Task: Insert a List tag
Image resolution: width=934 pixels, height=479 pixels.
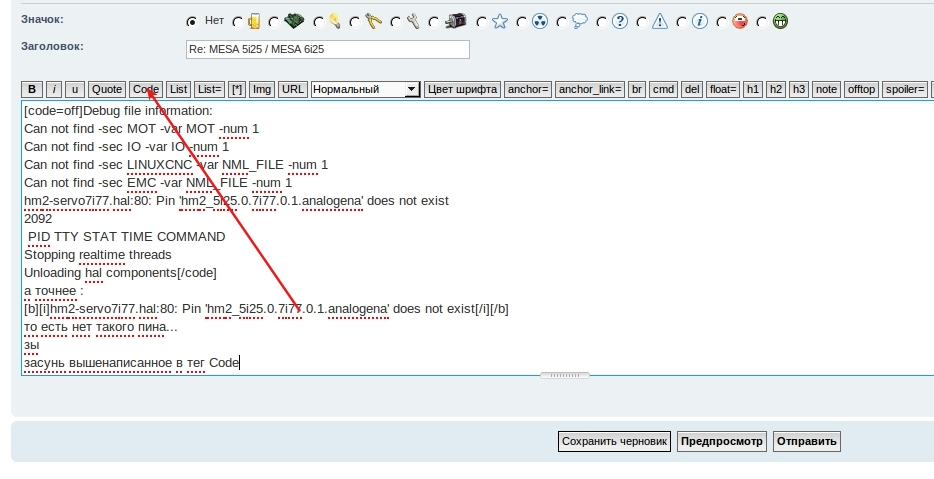Action: tap(178, 89)
